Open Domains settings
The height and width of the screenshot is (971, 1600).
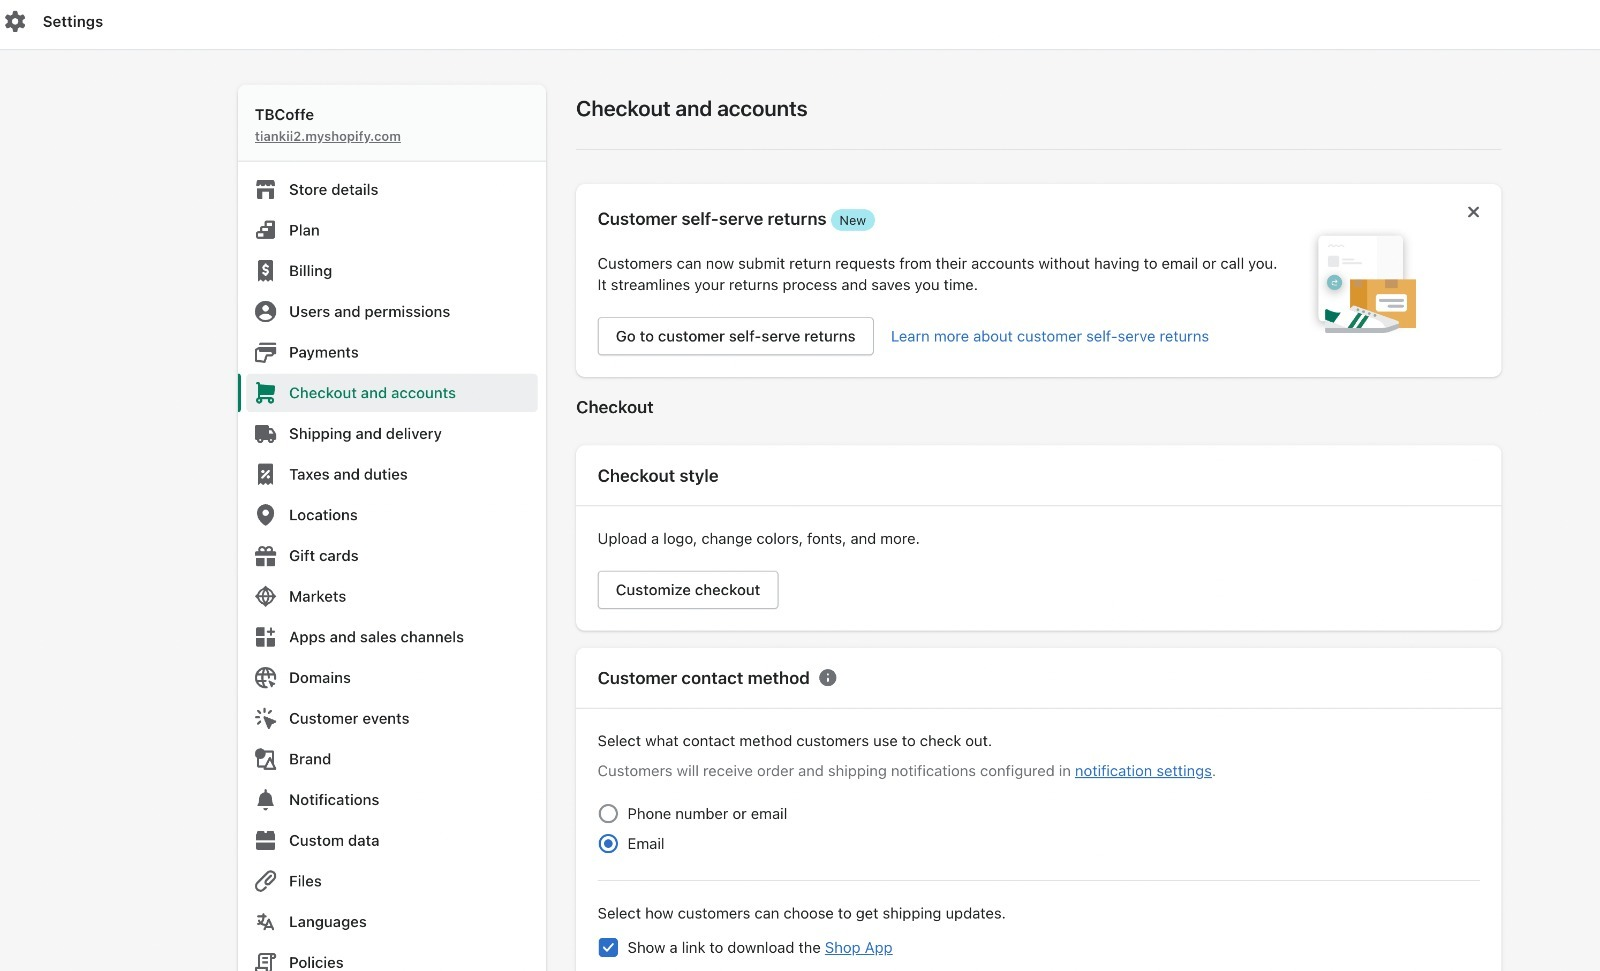click(320, 678)
